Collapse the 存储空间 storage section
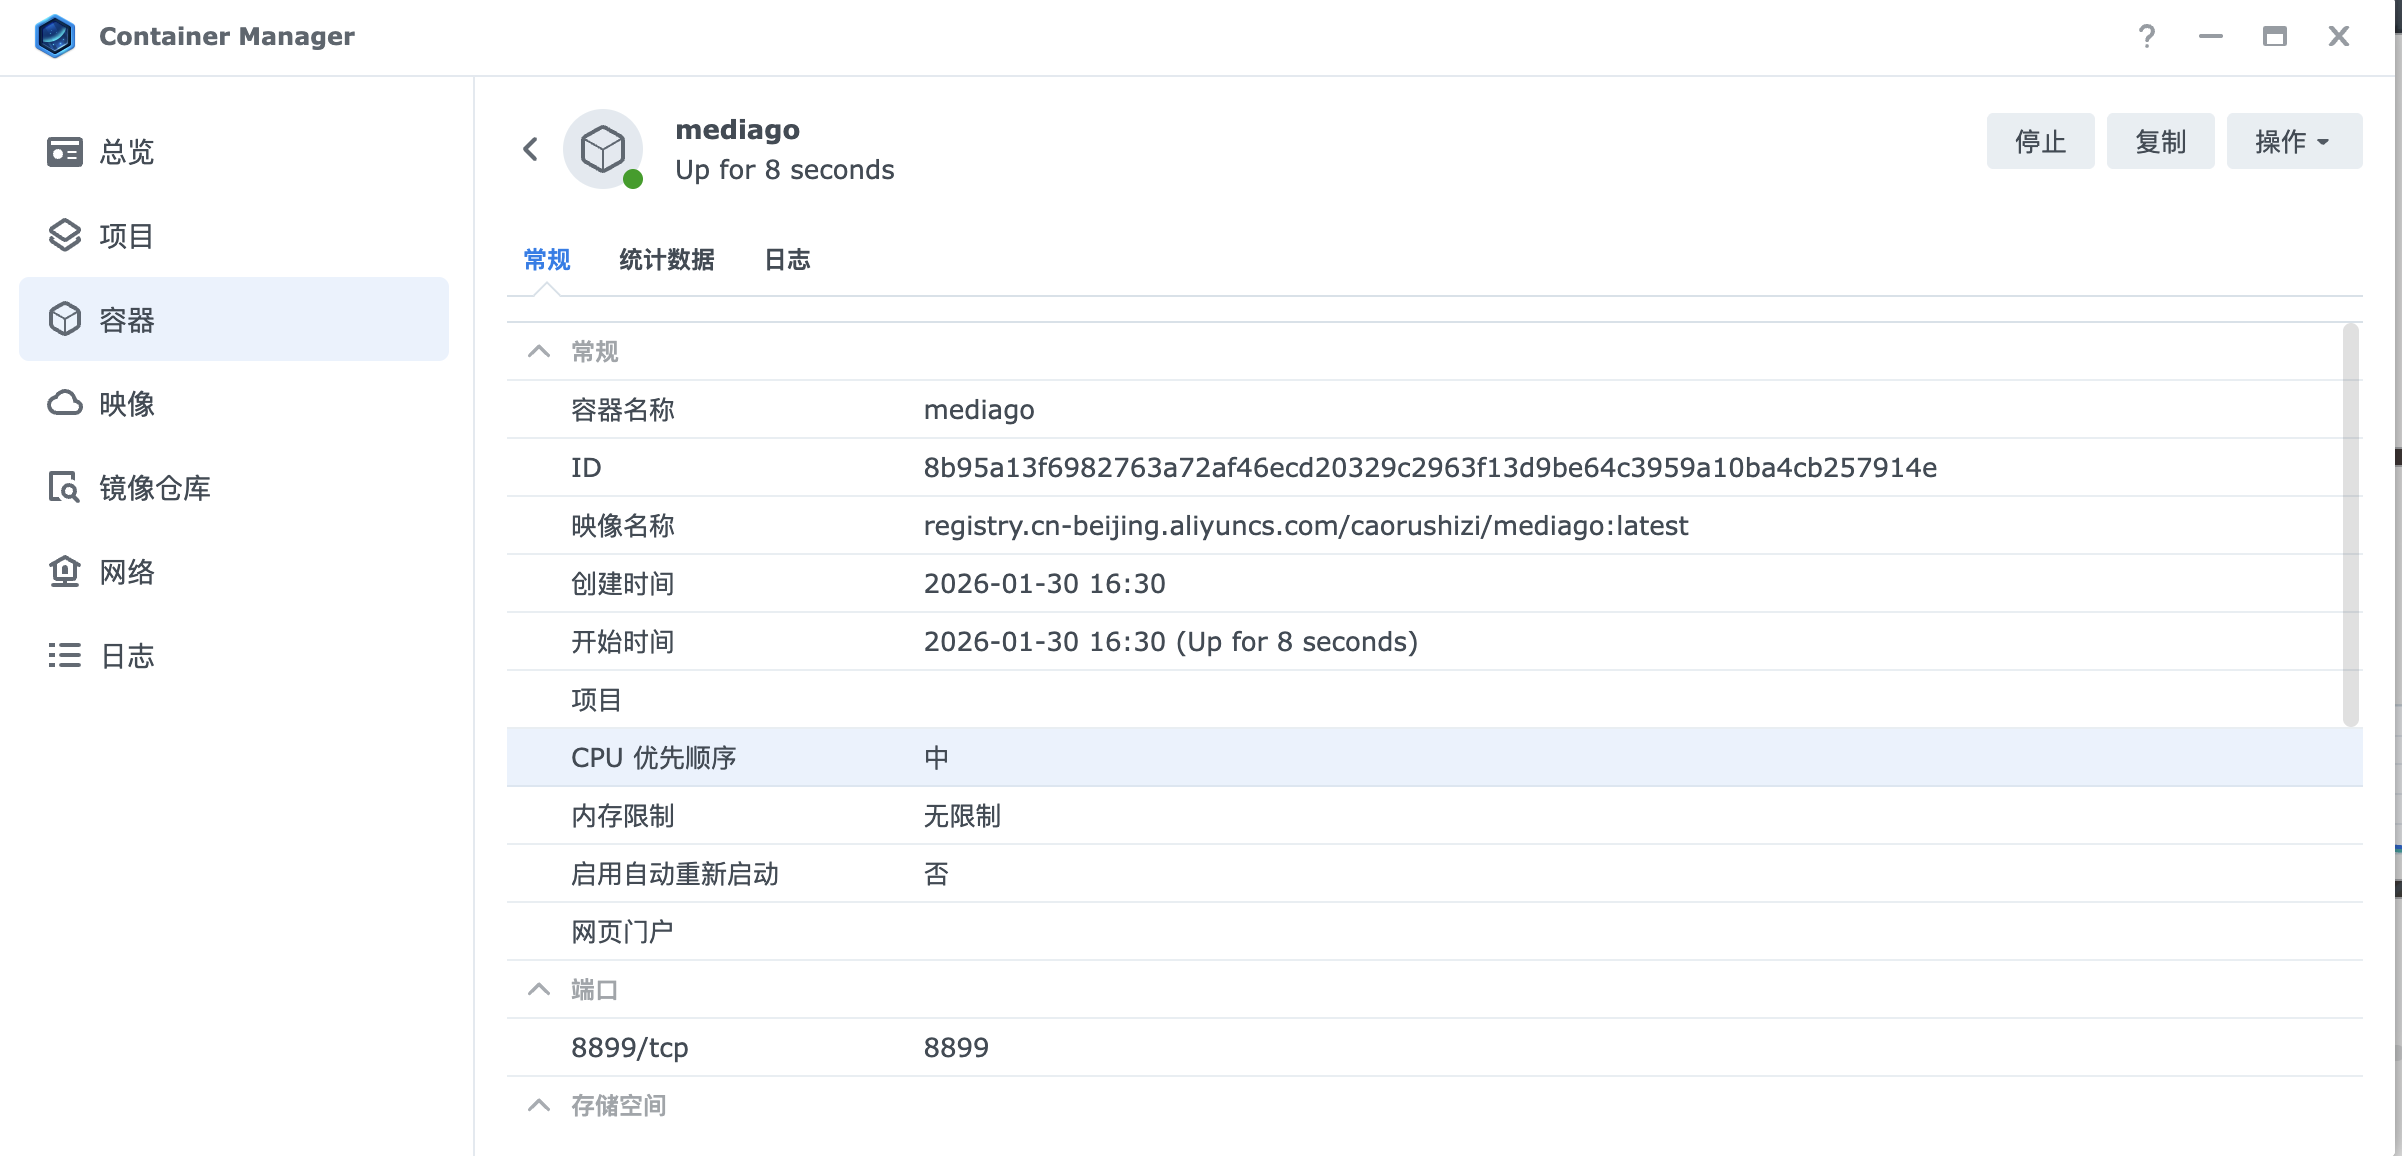Image resolution: width=2402 pixels, height=1156 pixels. coord(539,1106)
